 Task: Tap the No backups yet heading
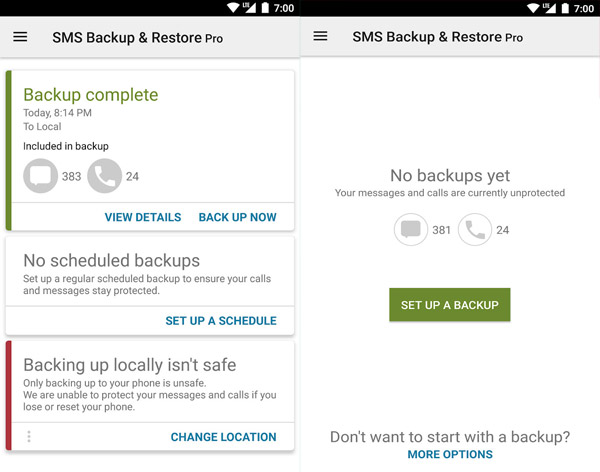450,176
